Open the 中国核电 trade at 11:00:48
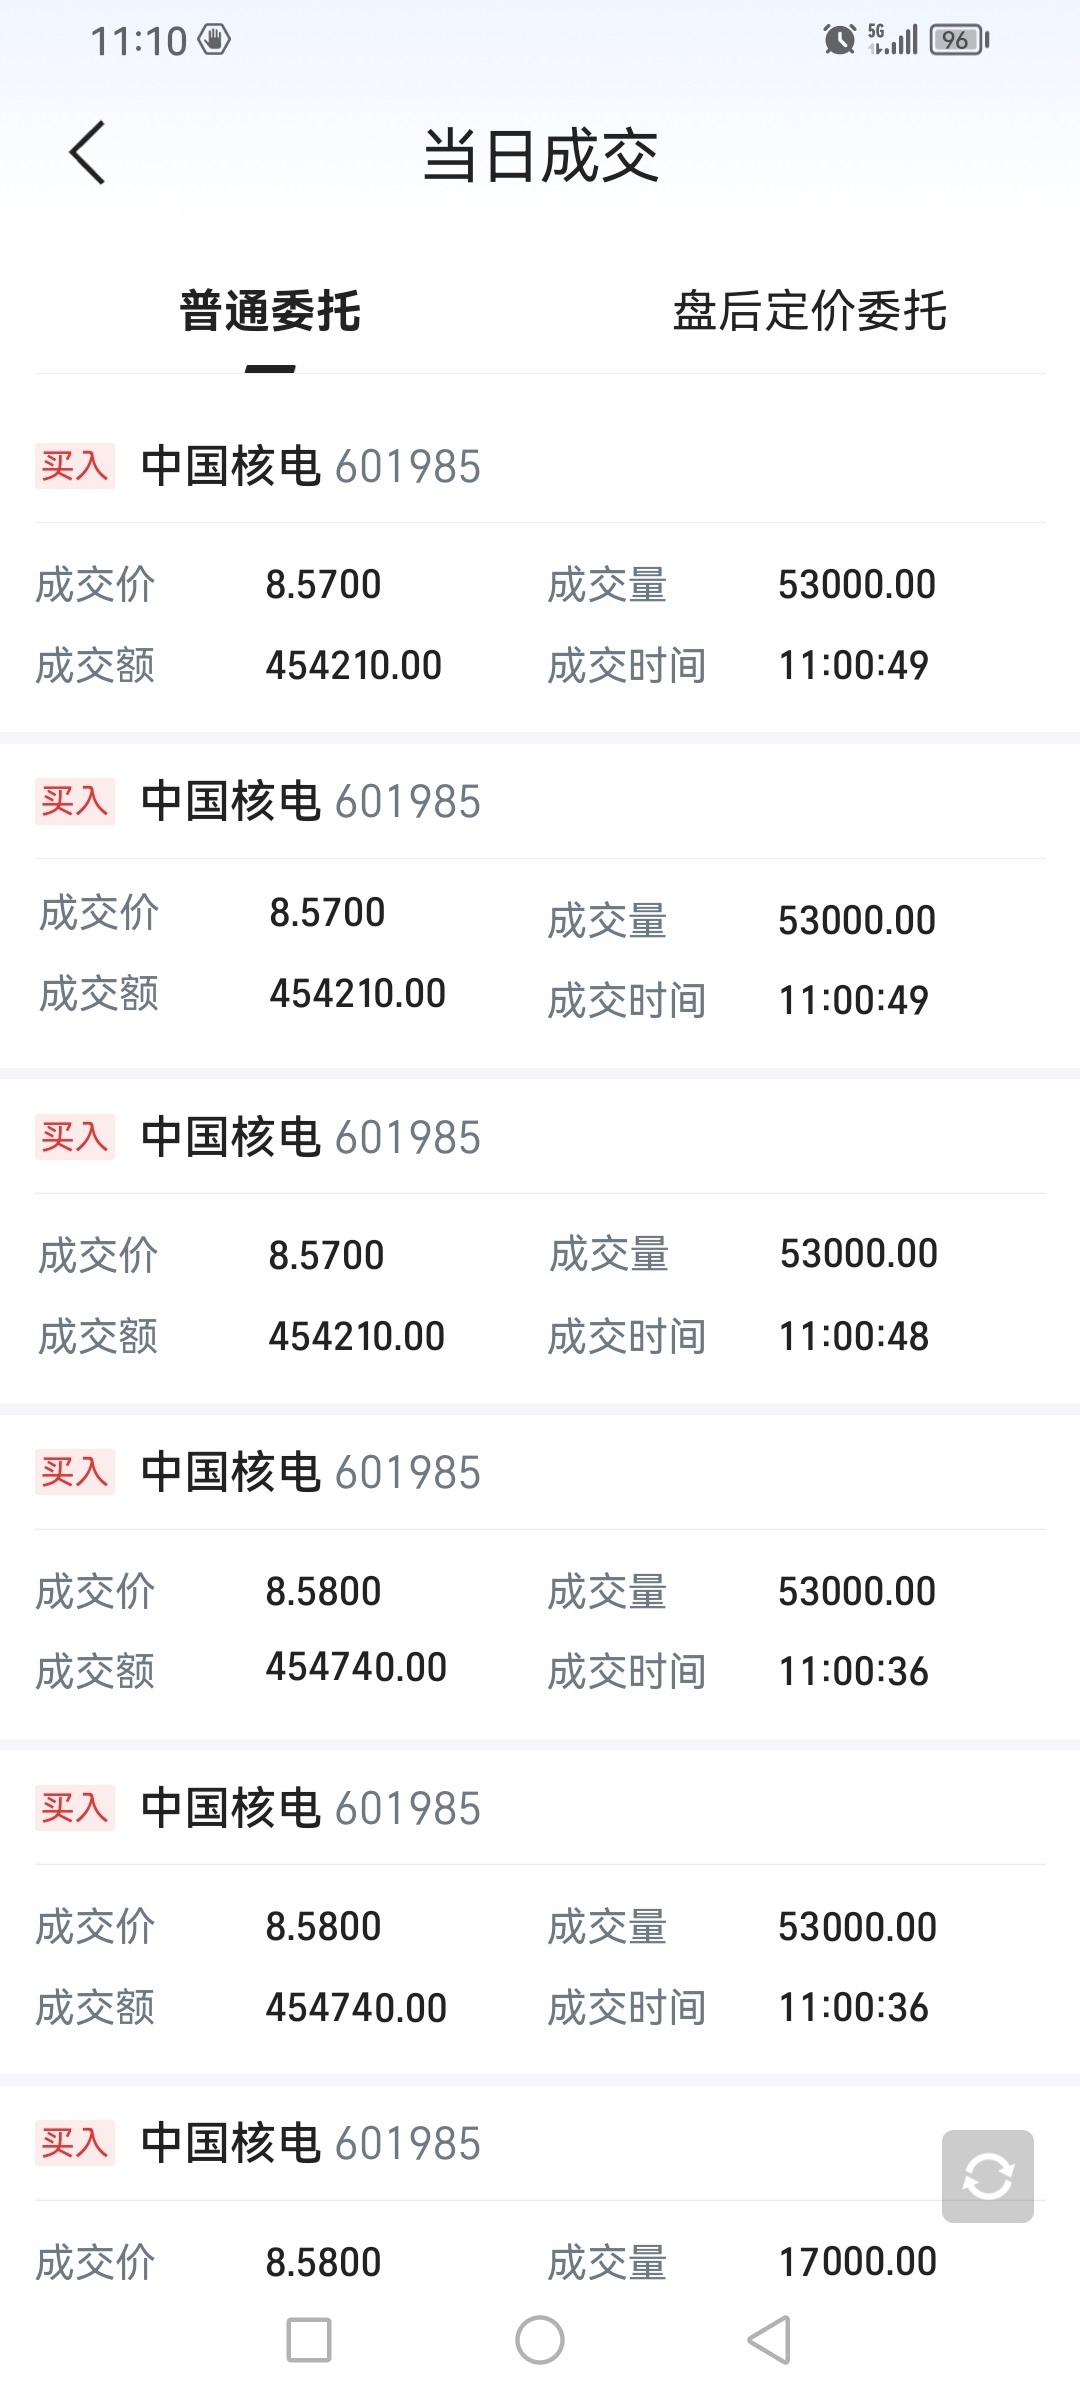 [x=311, y=1138]
